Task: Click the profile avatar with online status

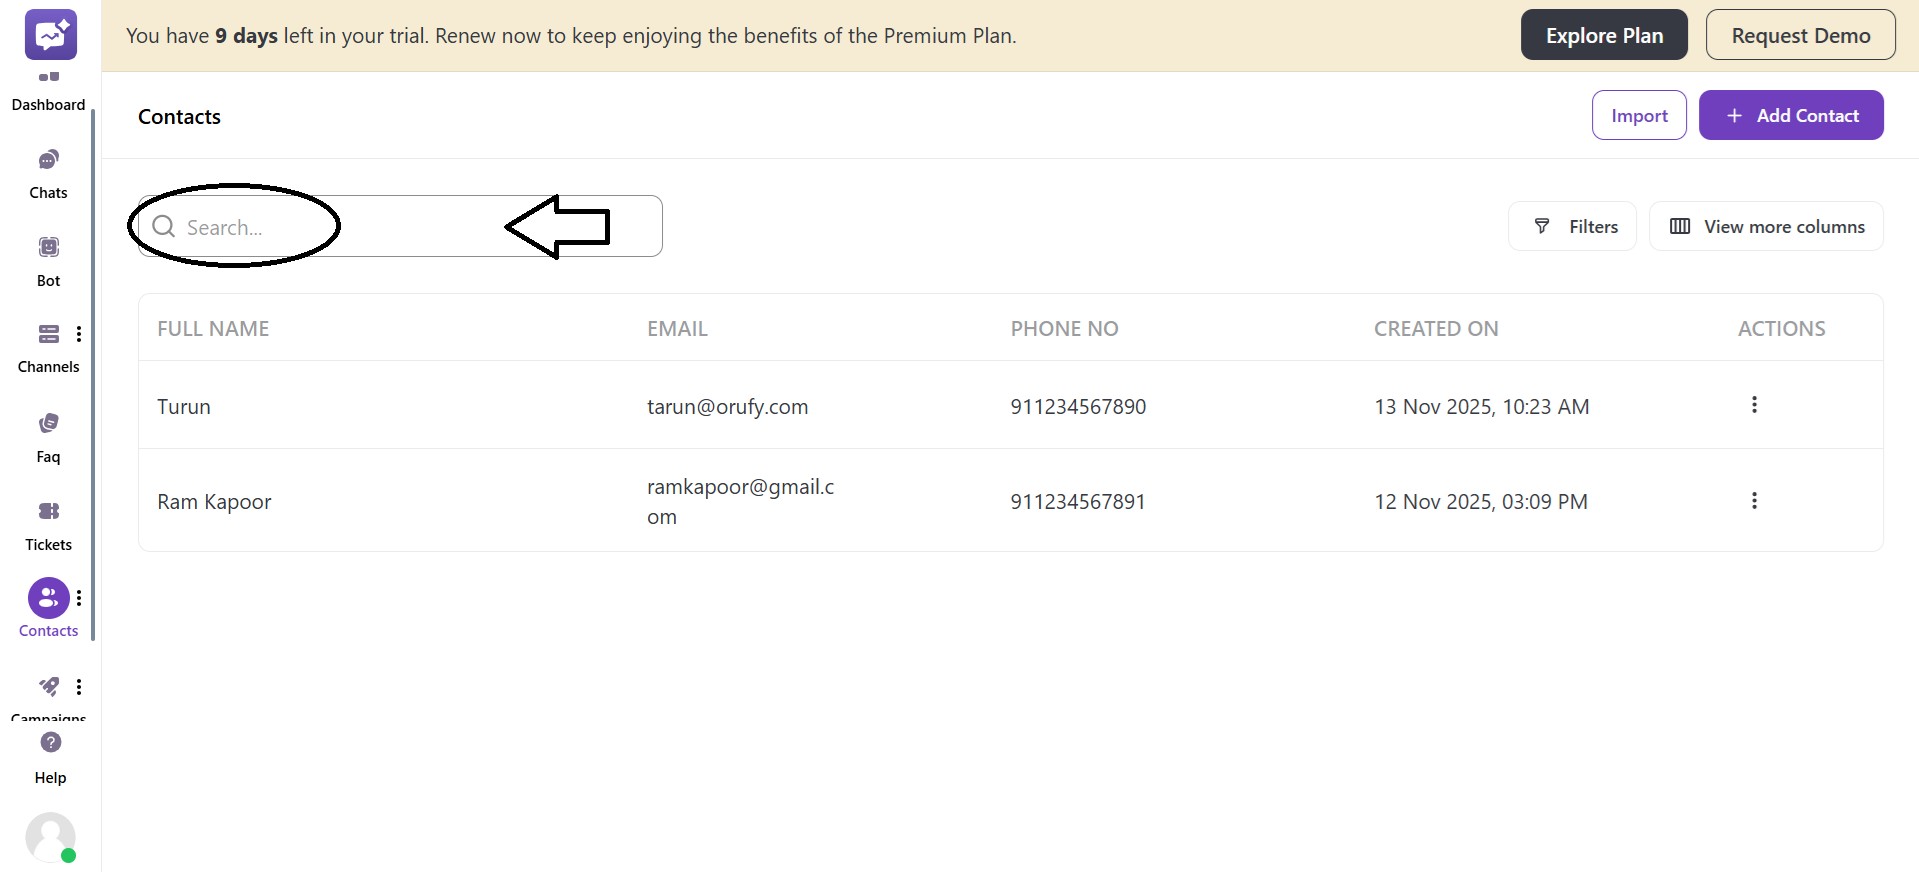Action: point(51,838)
